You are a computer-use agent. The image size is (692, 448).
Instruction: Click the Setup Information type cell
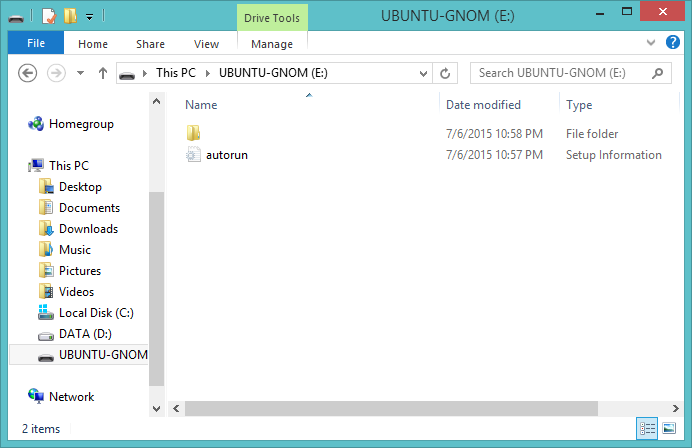coord(613,155)
